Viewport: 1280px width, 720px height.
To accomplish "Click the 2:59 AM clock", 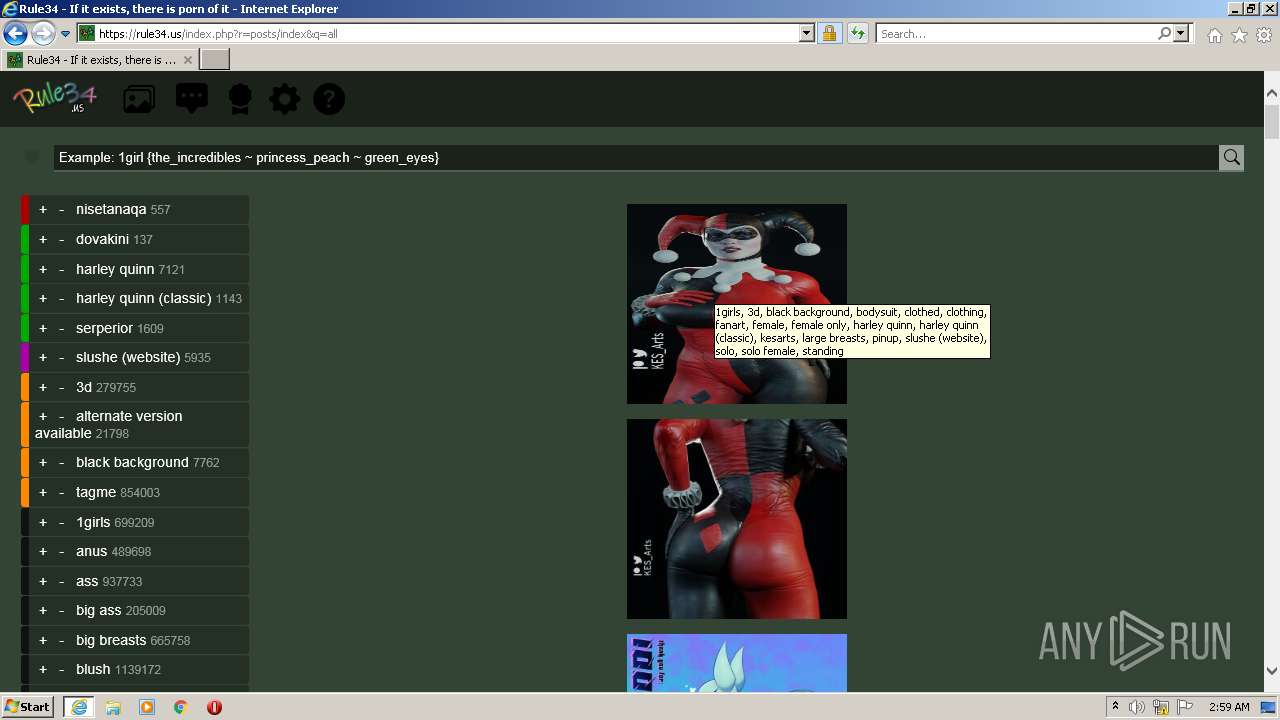I will [1229, 707].
